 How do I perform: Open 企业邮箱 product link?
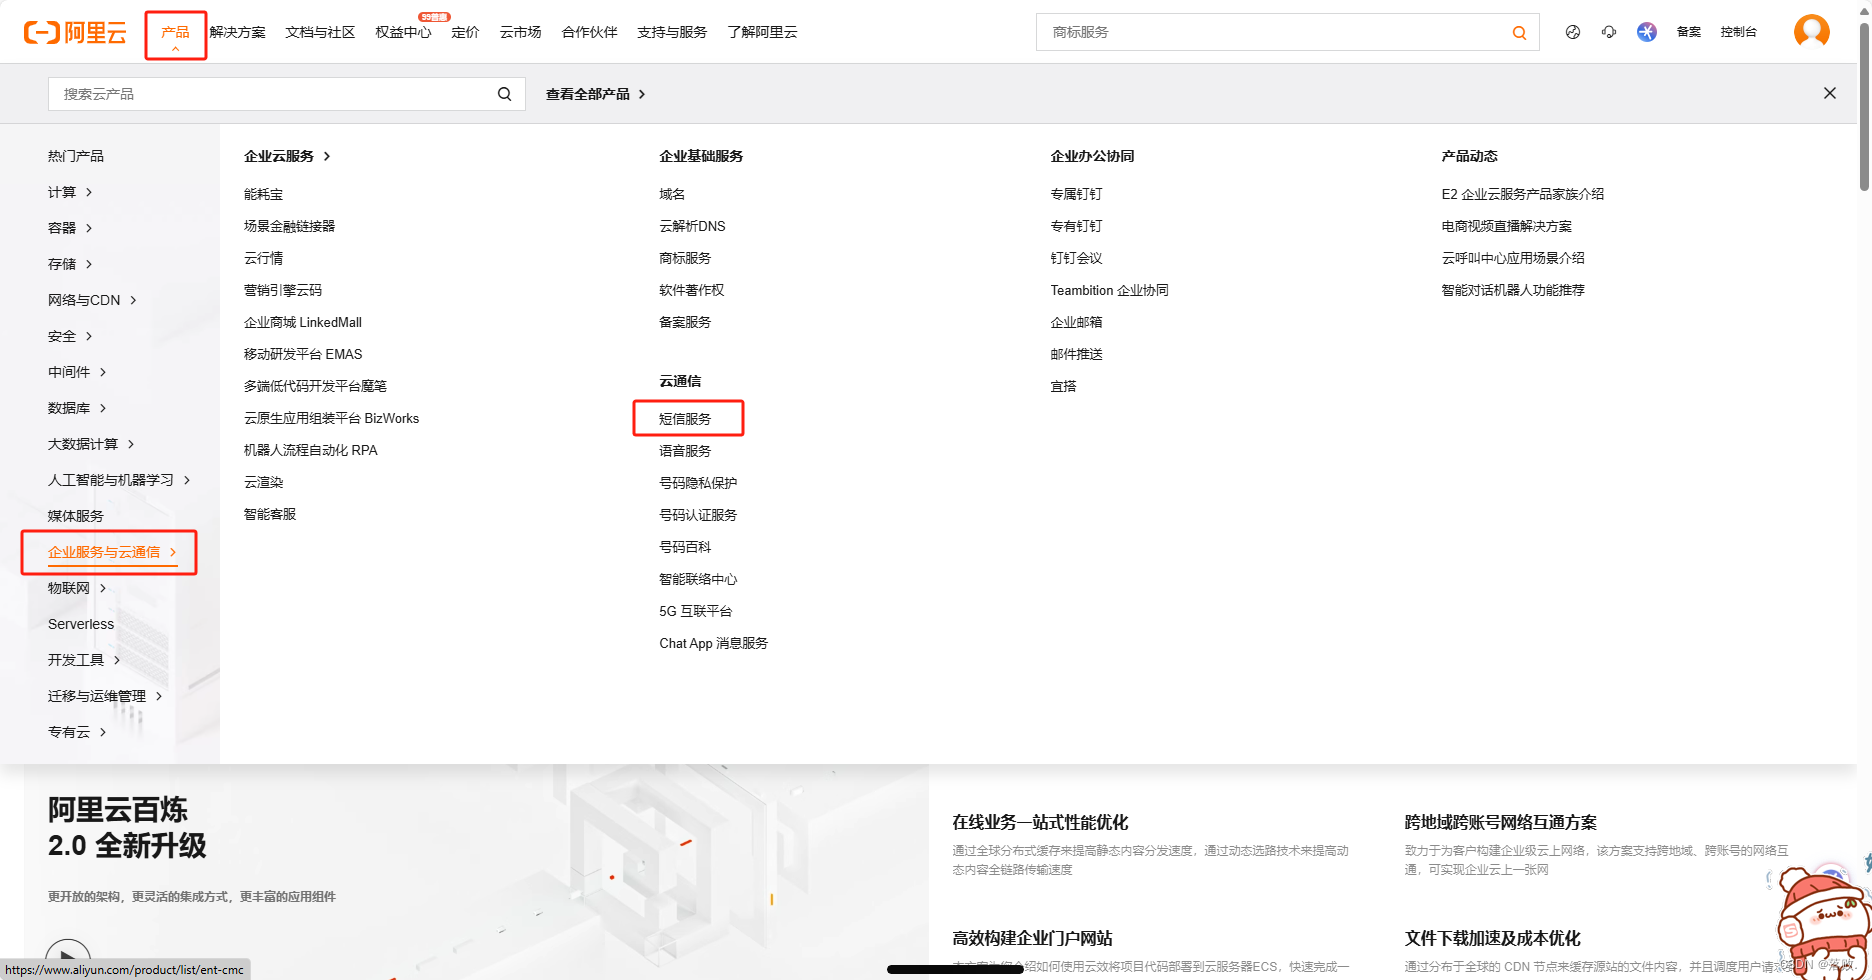[1076, 322]
